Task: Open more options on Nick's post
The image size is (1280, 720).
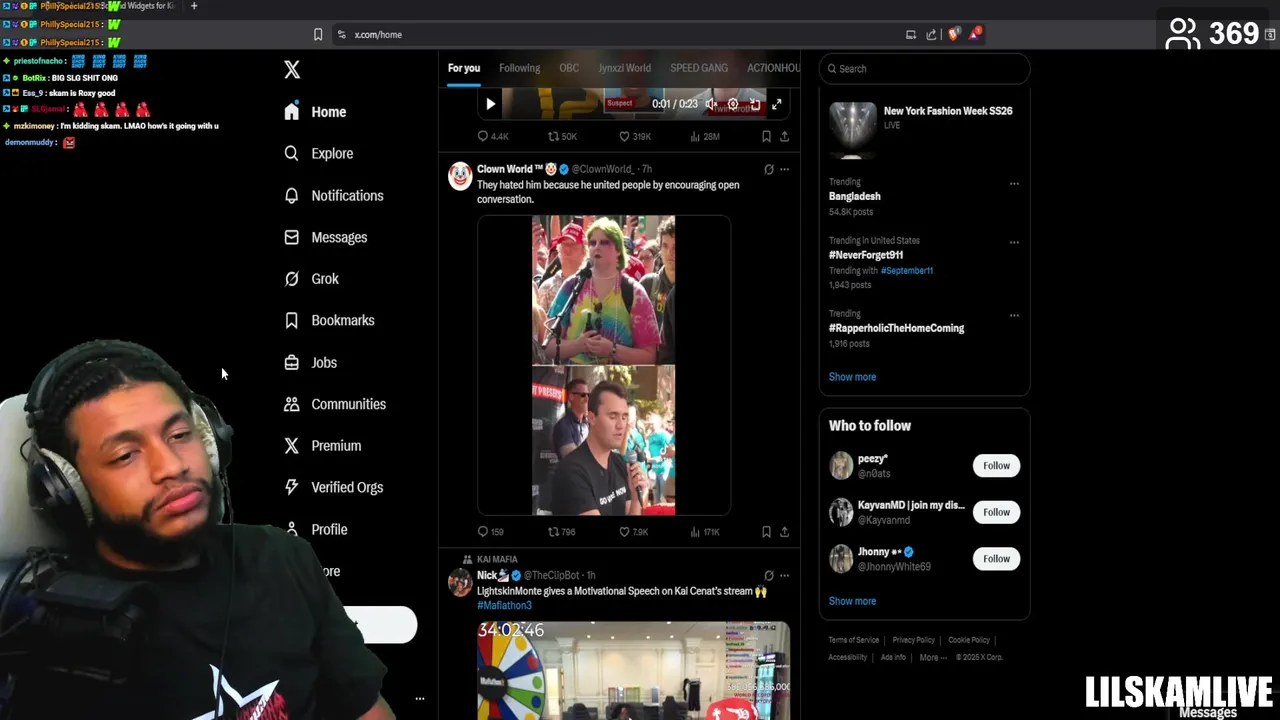Action: click(784, 575)
